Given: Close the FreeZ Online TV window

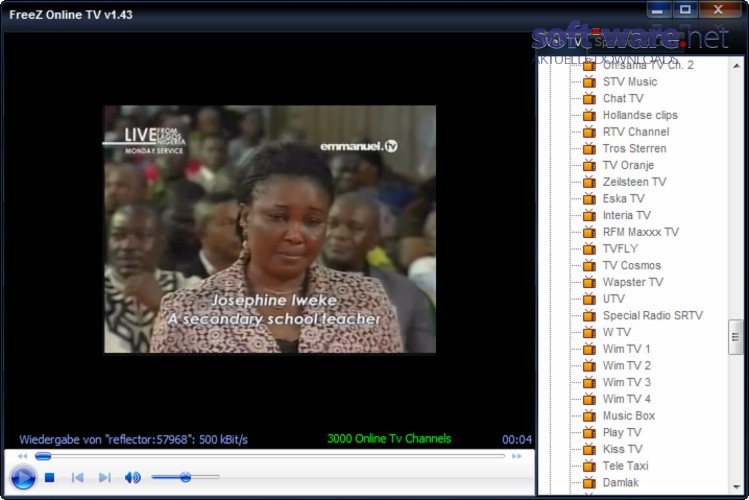Looking at the screenshot, I should coord(718,11).
